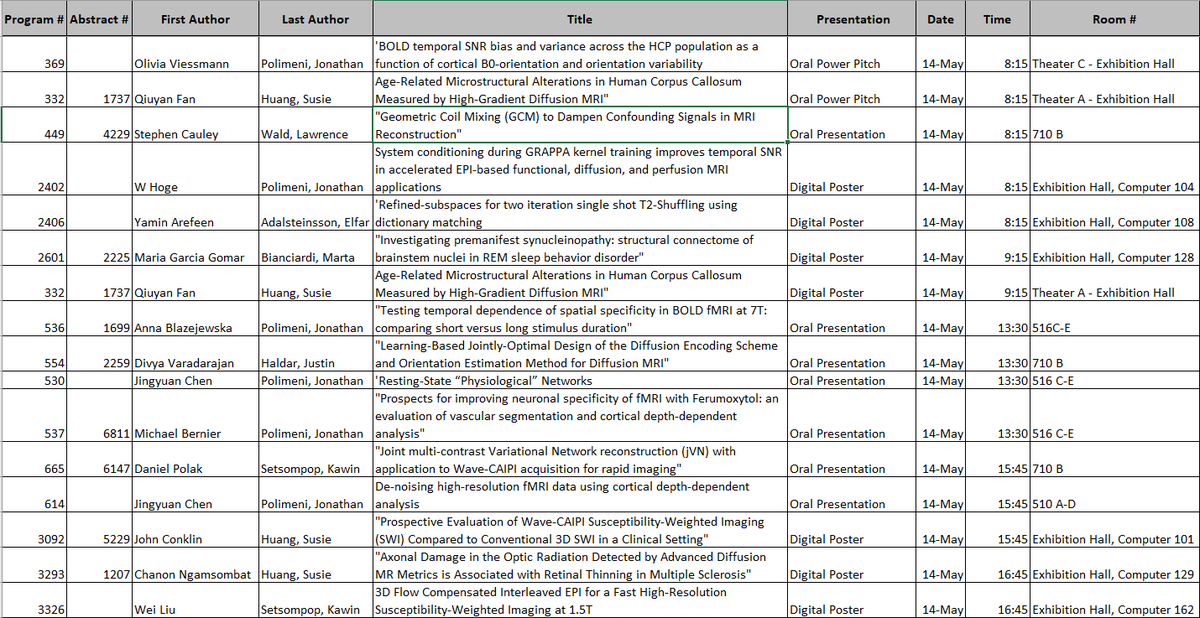Image resolution: width=1200 pixels, height=618 pixels.
Task: Select the 'Room #' header cell
Action: [1114, 19]
